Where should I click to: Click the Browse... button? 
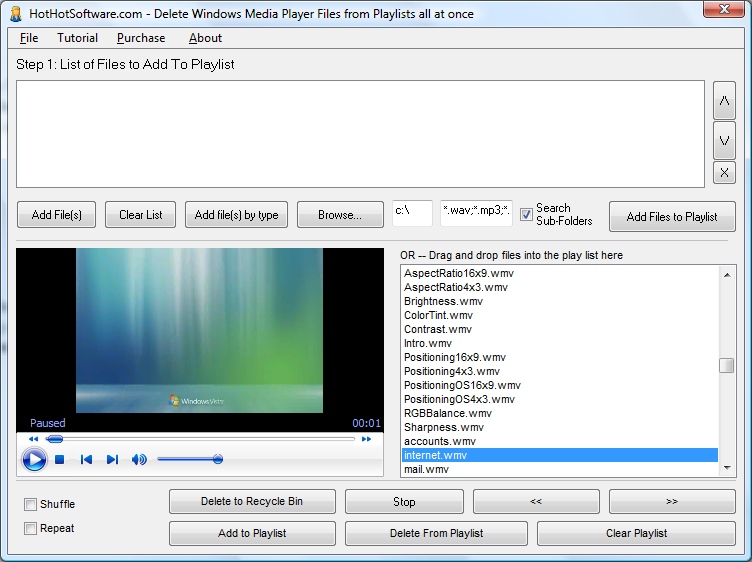coord(340,214)
